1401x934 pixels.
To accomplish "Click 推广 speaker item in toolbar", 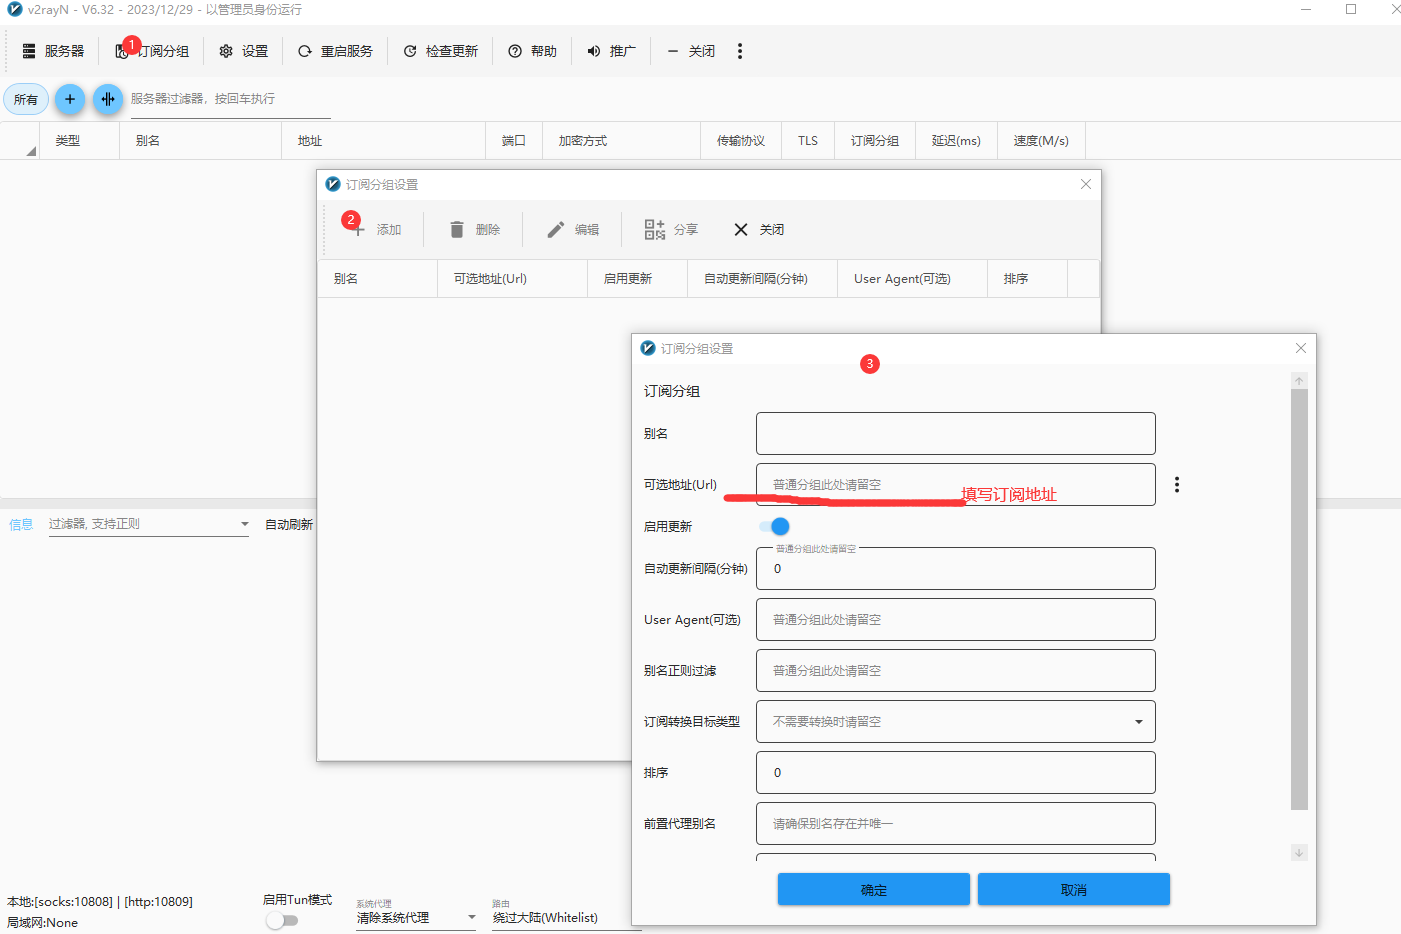I will point(611,51).
